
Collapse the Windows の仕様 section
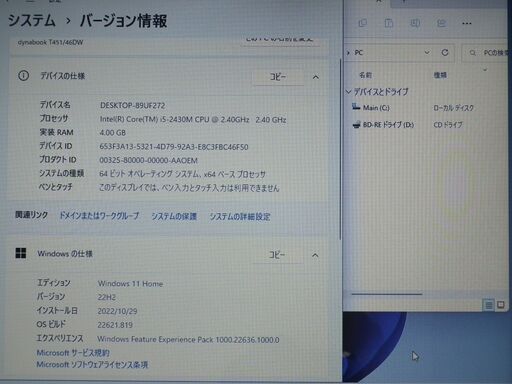pyautogui.click(x=315, y=255)
